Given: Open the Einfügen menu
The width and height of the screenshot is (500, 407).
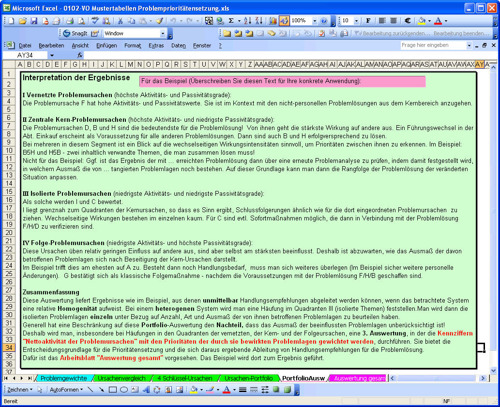Looking at the screenshot, I should pos(106,46).
